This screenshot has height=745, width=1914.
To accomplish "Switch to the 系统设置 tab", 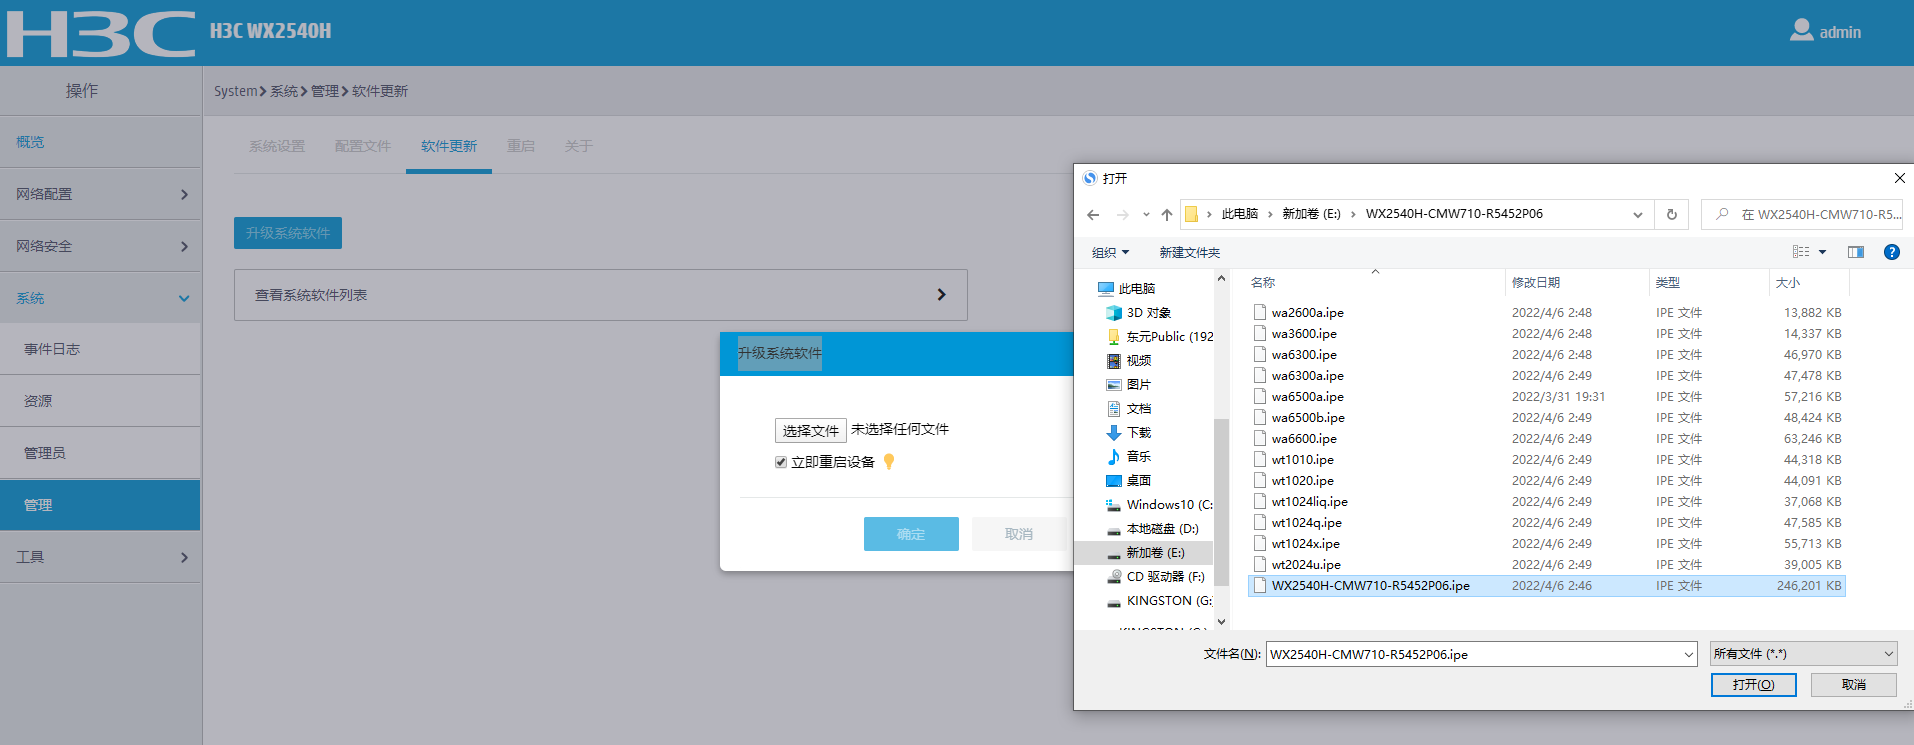I will (x=277, y=146).
